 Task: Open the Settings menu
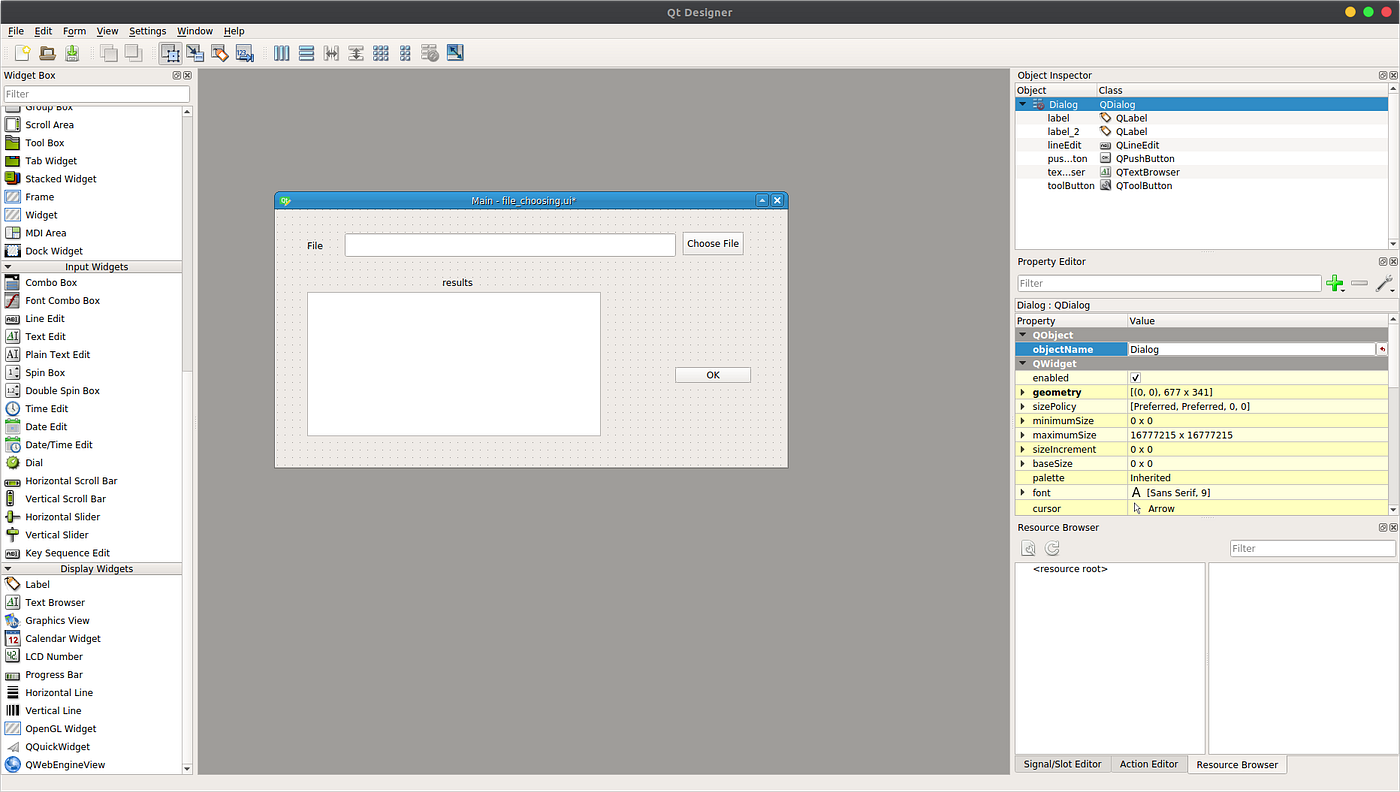148,31
